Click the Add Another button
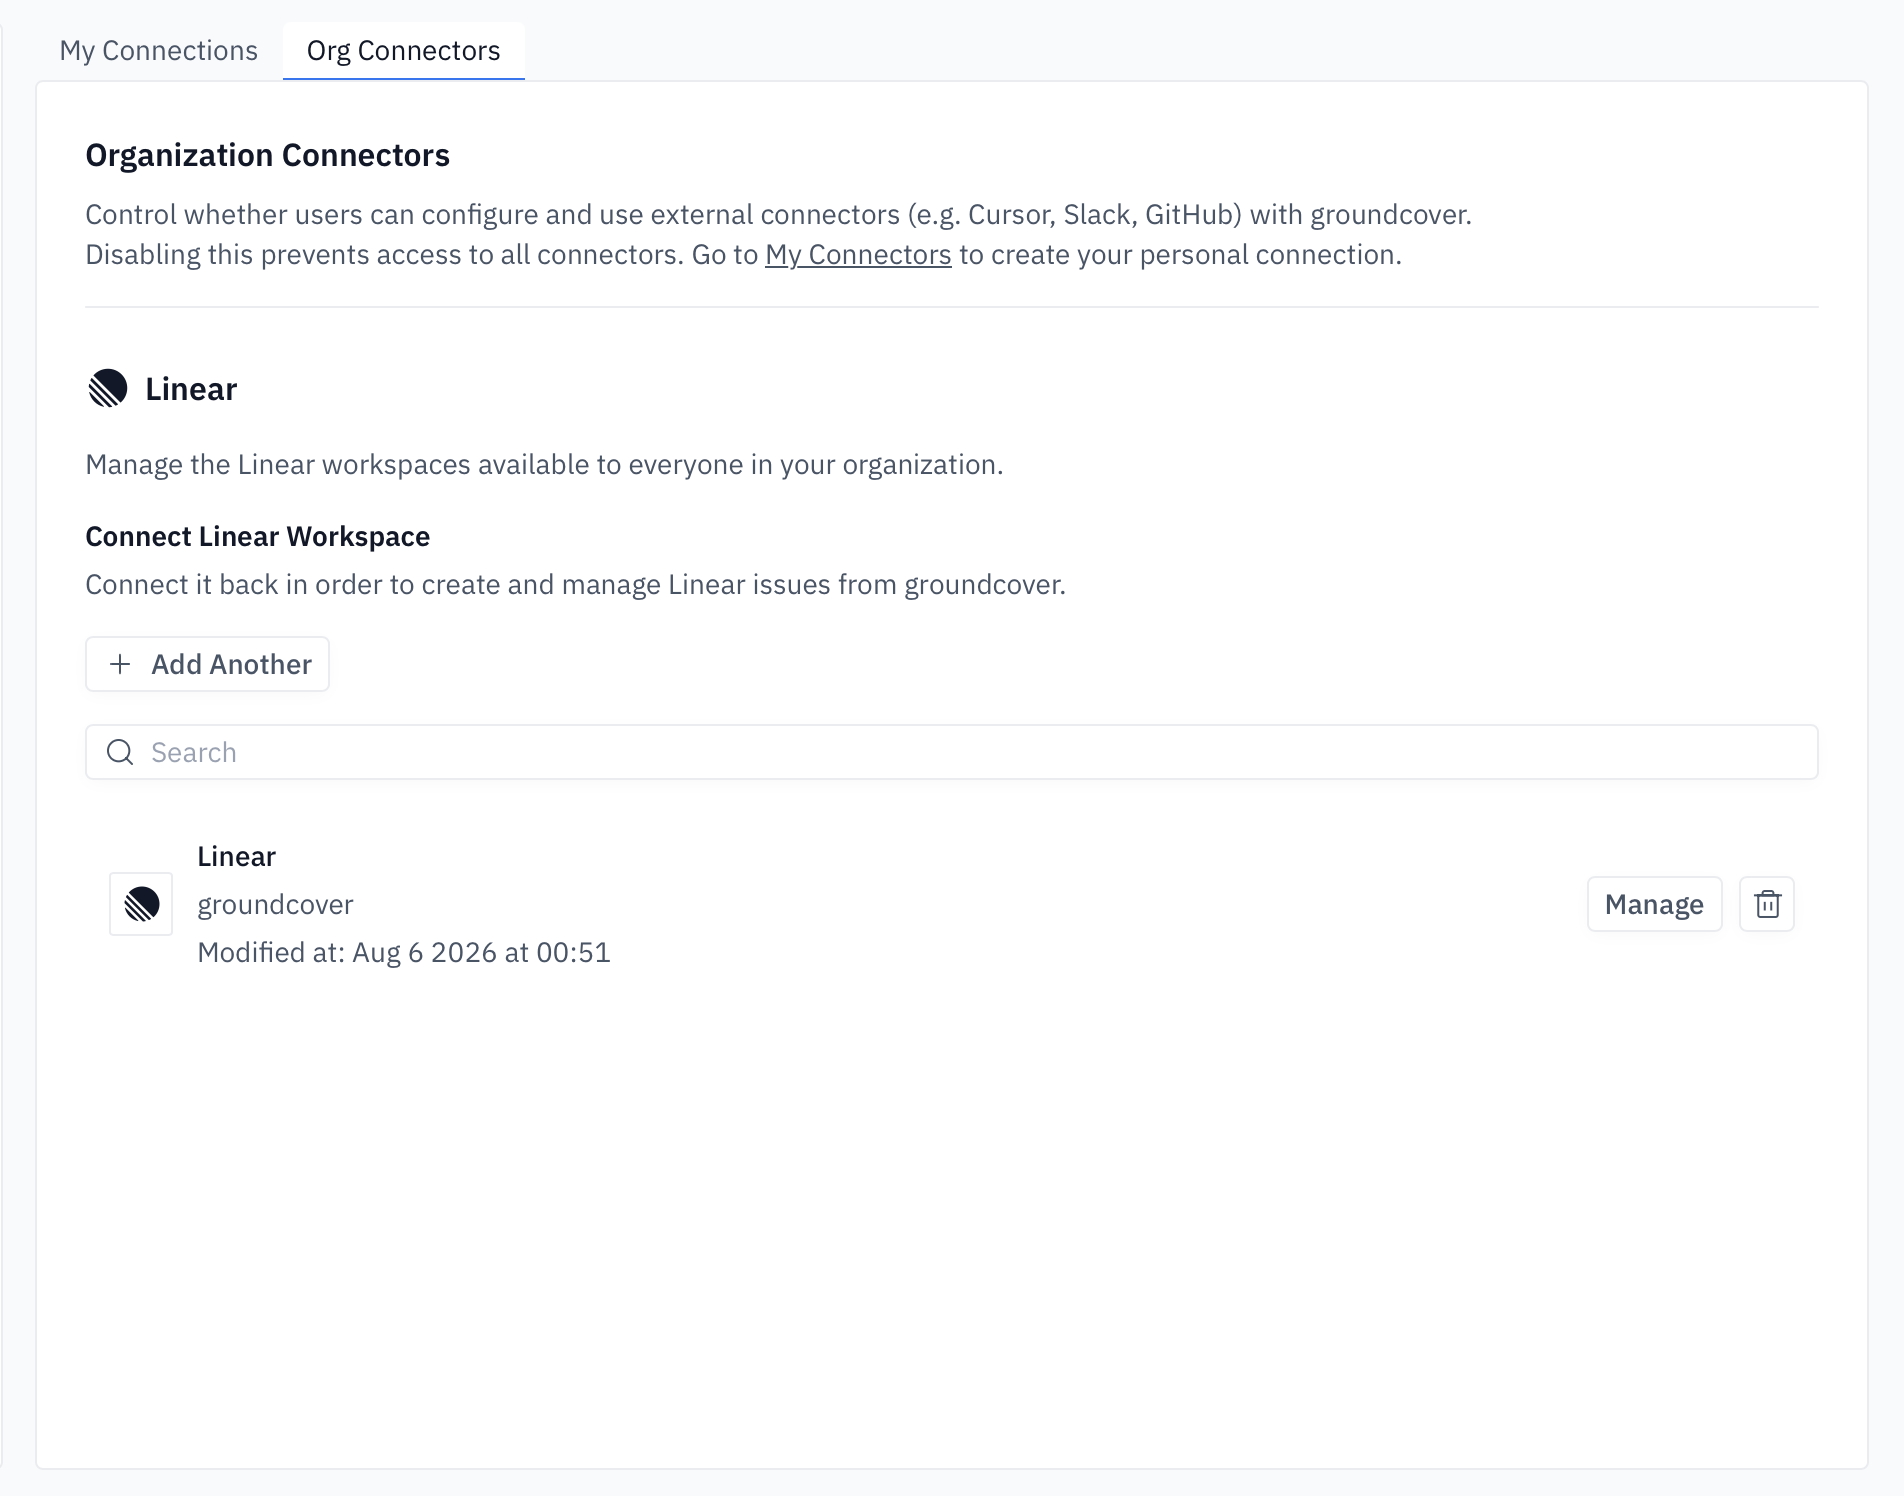Screen dimensions: 1904x1496 207,664
